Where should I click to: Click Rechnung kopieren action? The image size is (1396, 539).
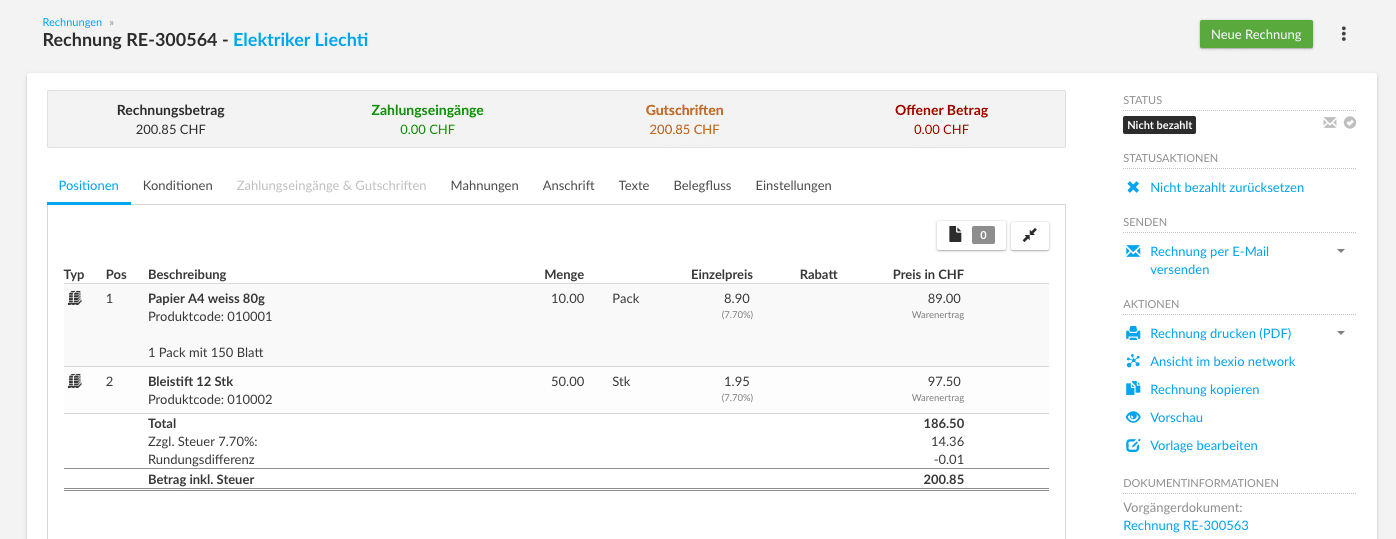coord(1204,389)
